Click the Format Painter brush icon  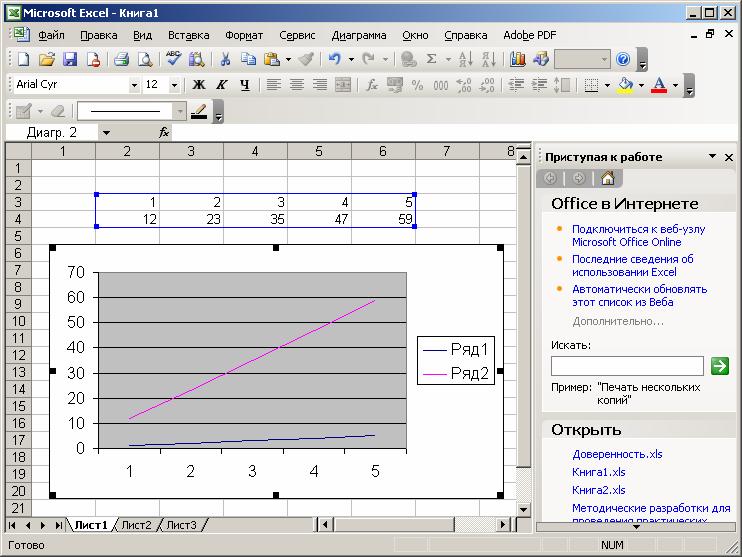307,59
